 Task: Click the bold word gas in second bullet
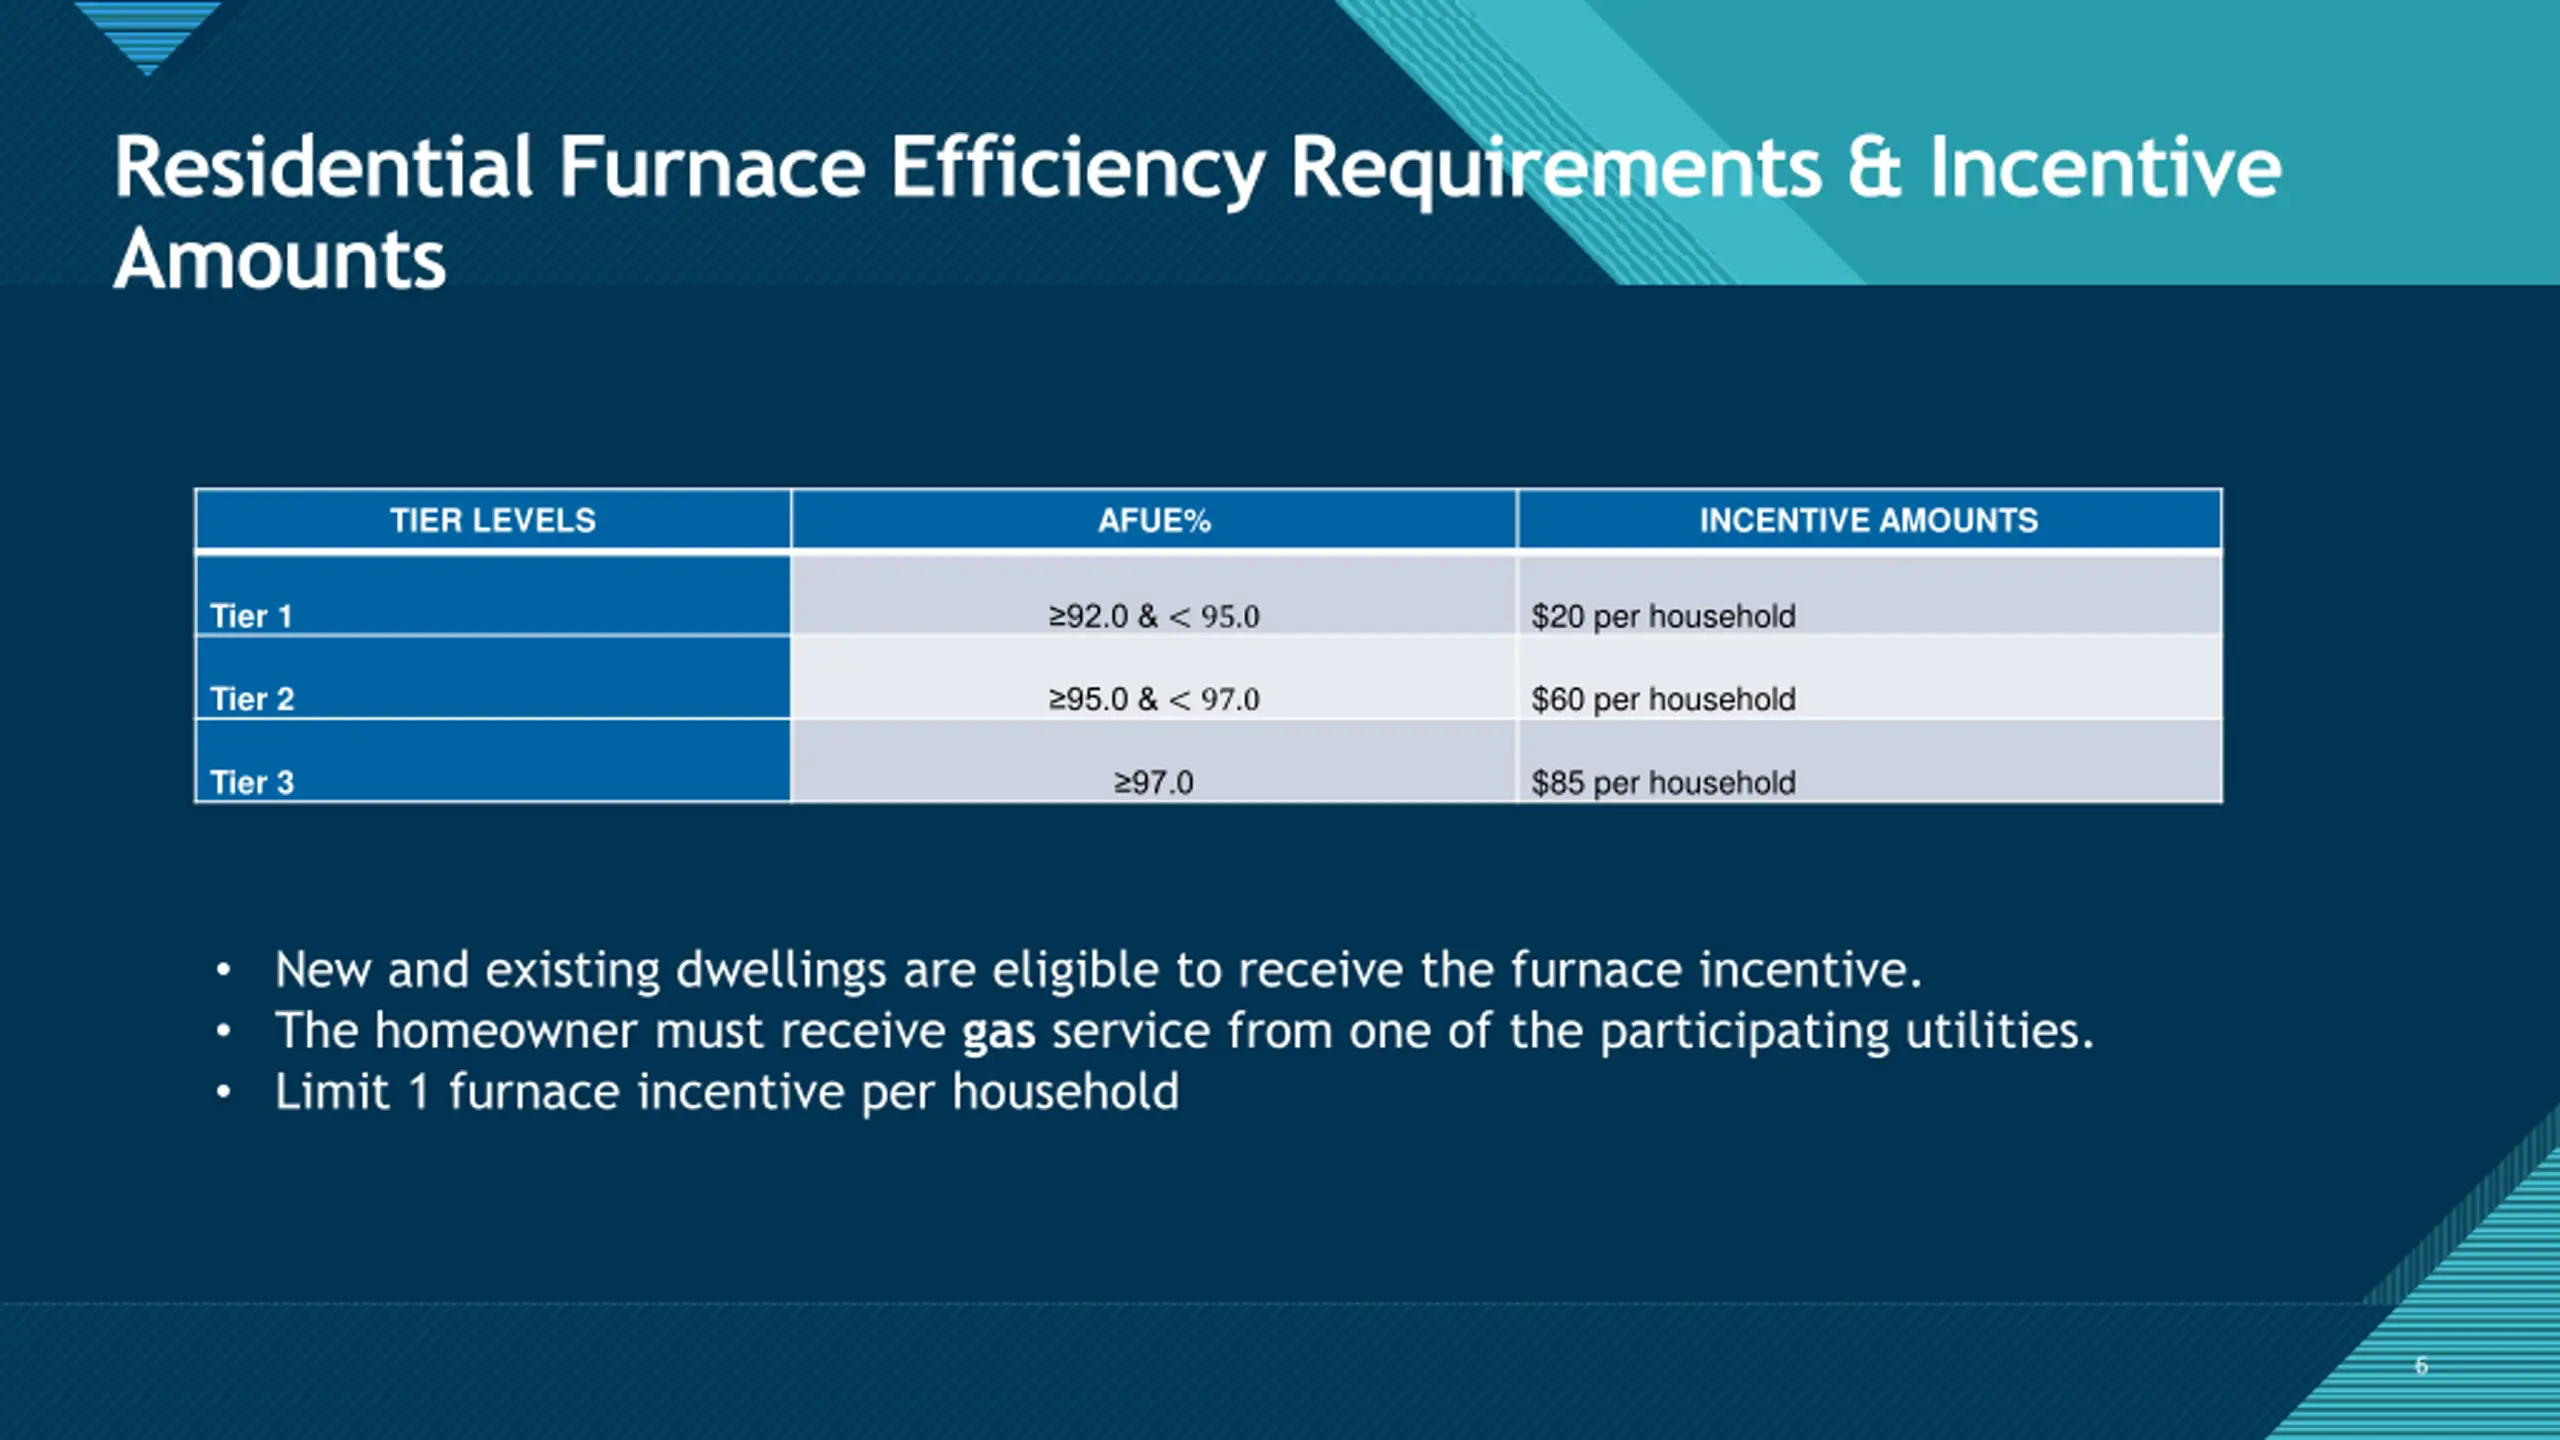point(998,1033)
